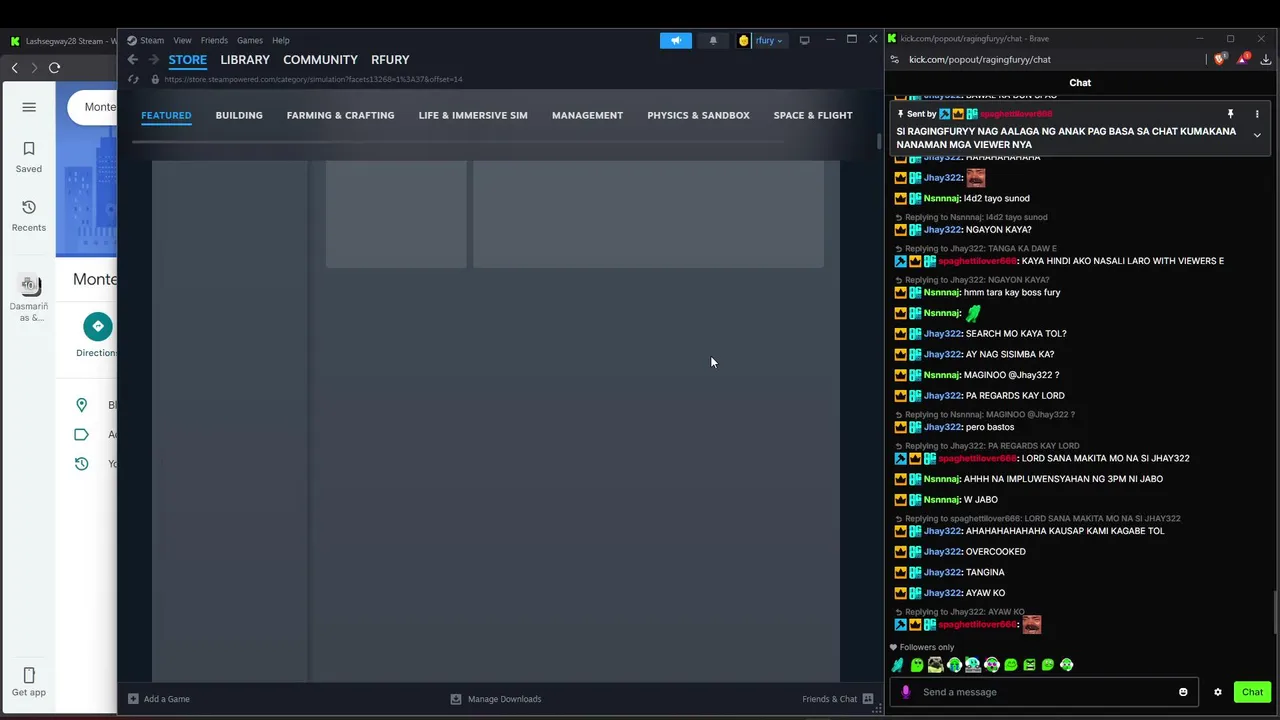1280x720 pixels.
Task: Click the Kick chat scrollbar
Action: [x=1275, y=612]
